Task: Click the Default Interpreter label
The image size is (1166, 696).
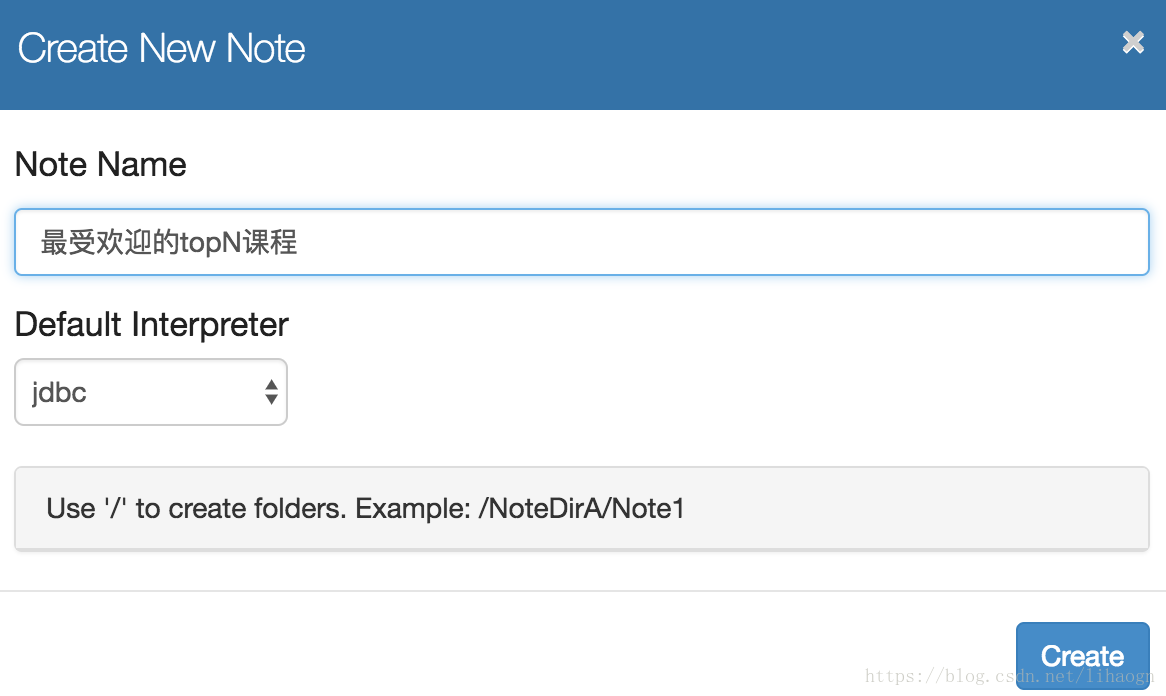Action: coord(152,324)
